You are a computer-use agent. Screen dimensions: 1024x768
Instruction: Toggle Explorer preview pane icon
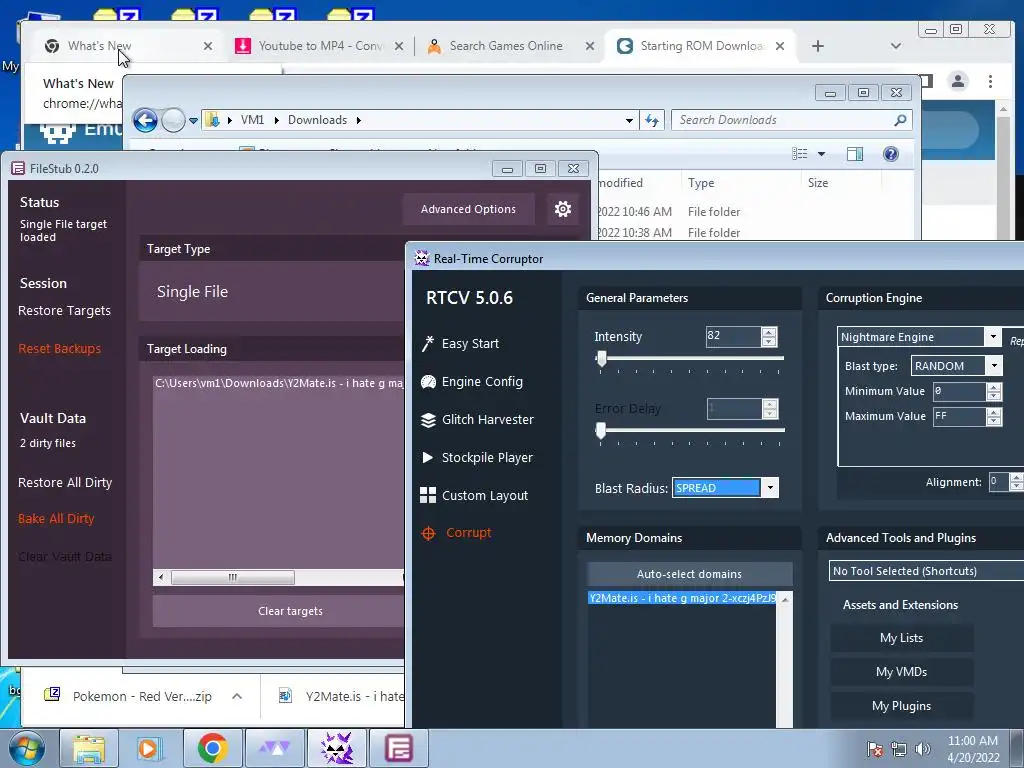854,154
